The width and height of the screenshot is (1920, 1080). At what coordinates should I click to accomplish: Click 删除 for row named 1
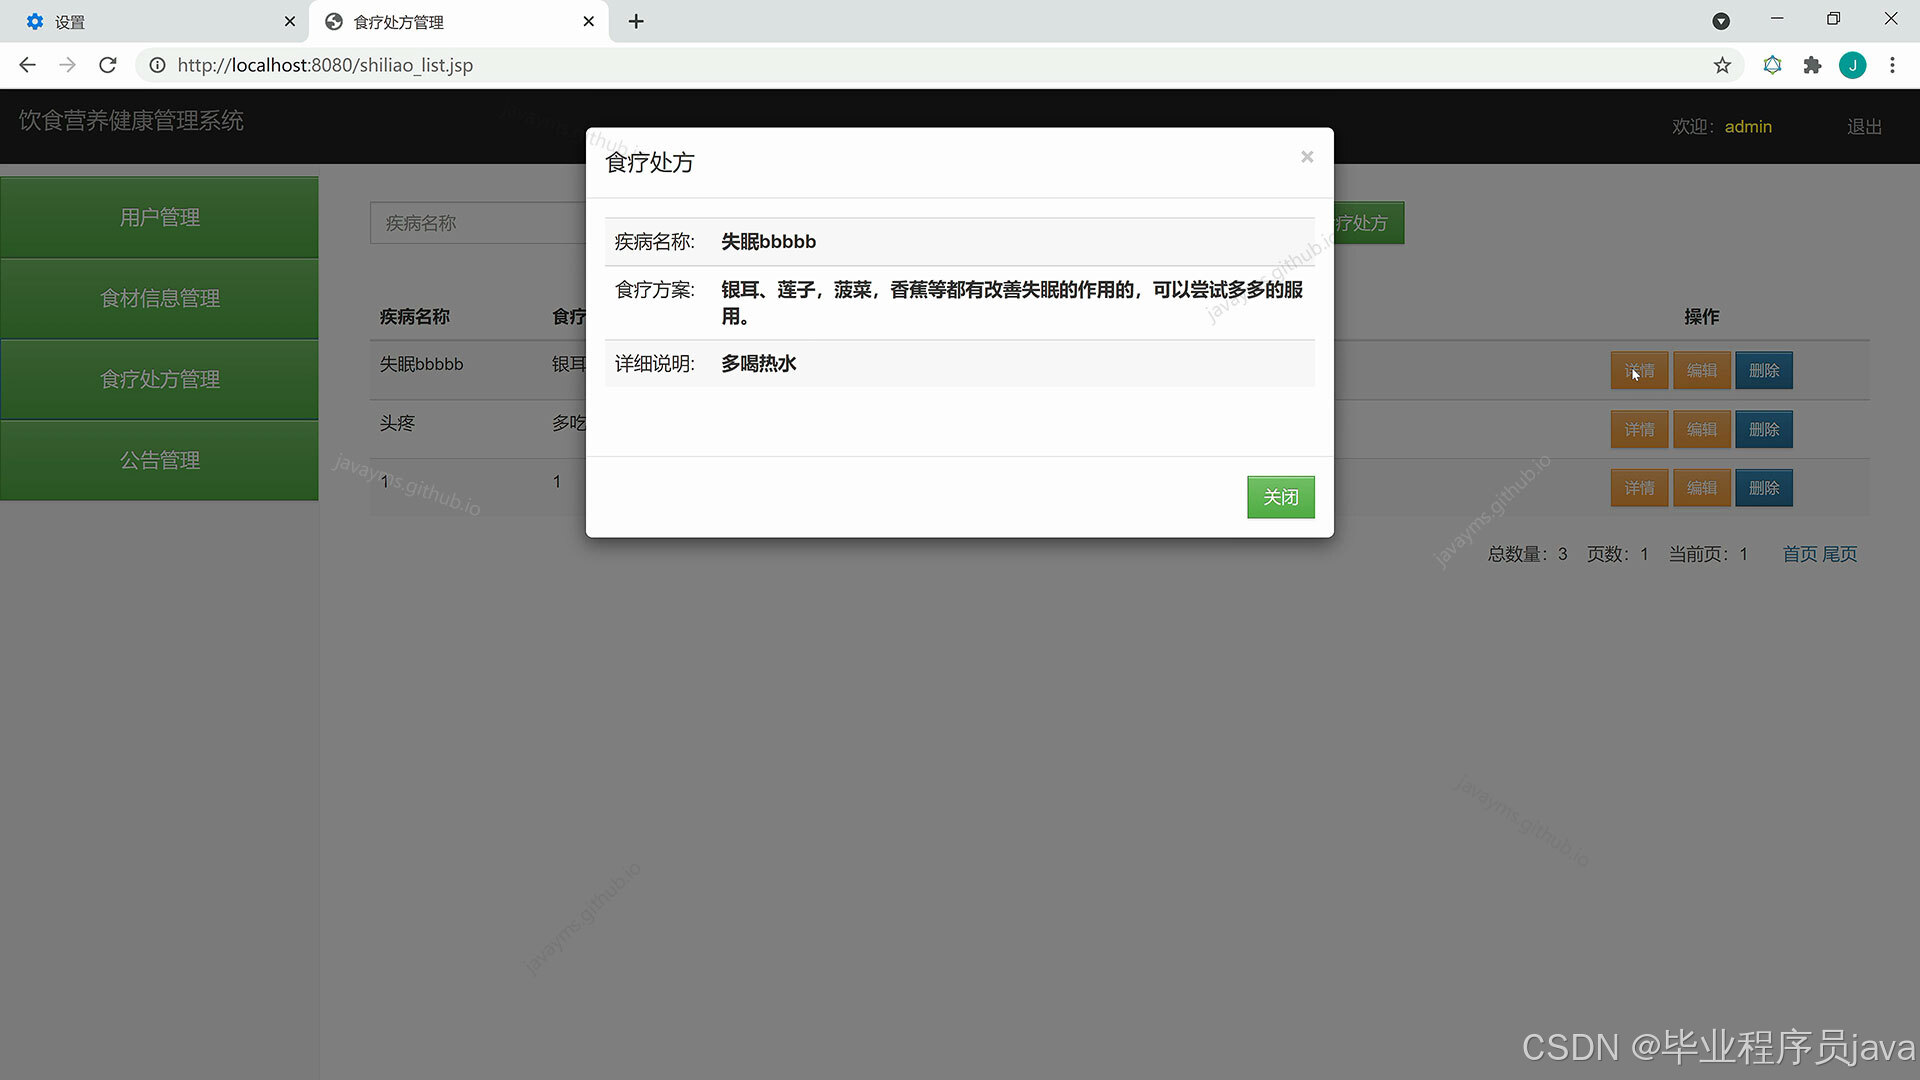tap(1763, 488)
